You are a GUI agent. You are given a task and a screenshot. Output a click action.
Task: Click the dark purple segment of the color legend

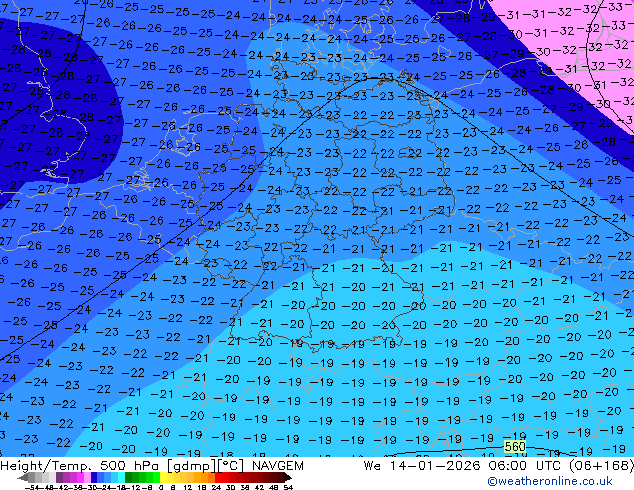pos(59,478)
